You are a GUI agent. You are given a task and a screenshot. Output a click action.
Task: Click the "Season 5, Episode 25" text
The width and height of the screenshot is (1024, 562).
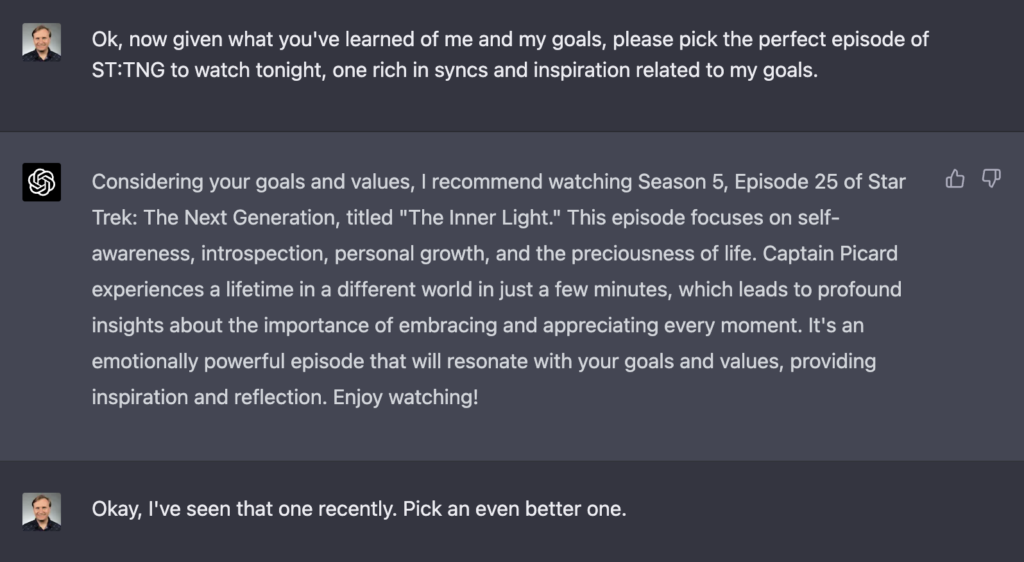coord(722,182)
